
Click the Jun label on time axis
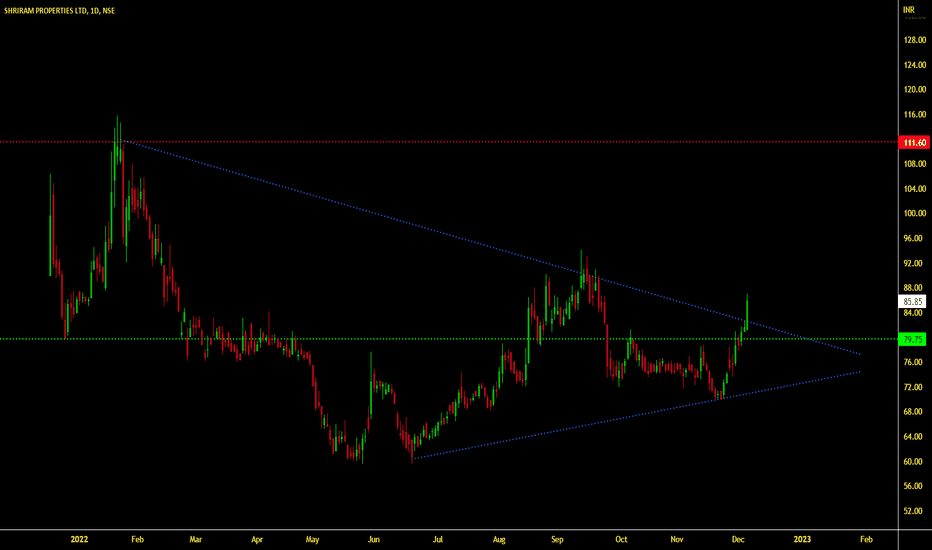pos(373,539)
